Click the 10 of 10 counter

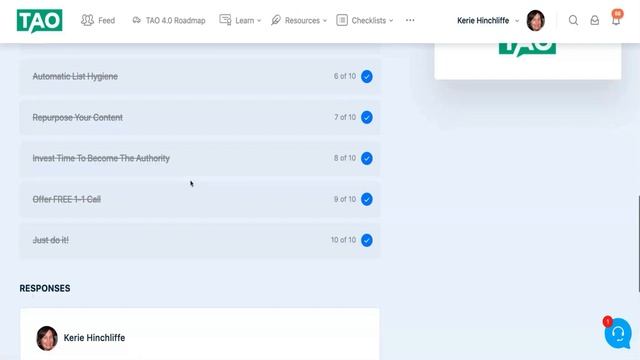point(343,240)
